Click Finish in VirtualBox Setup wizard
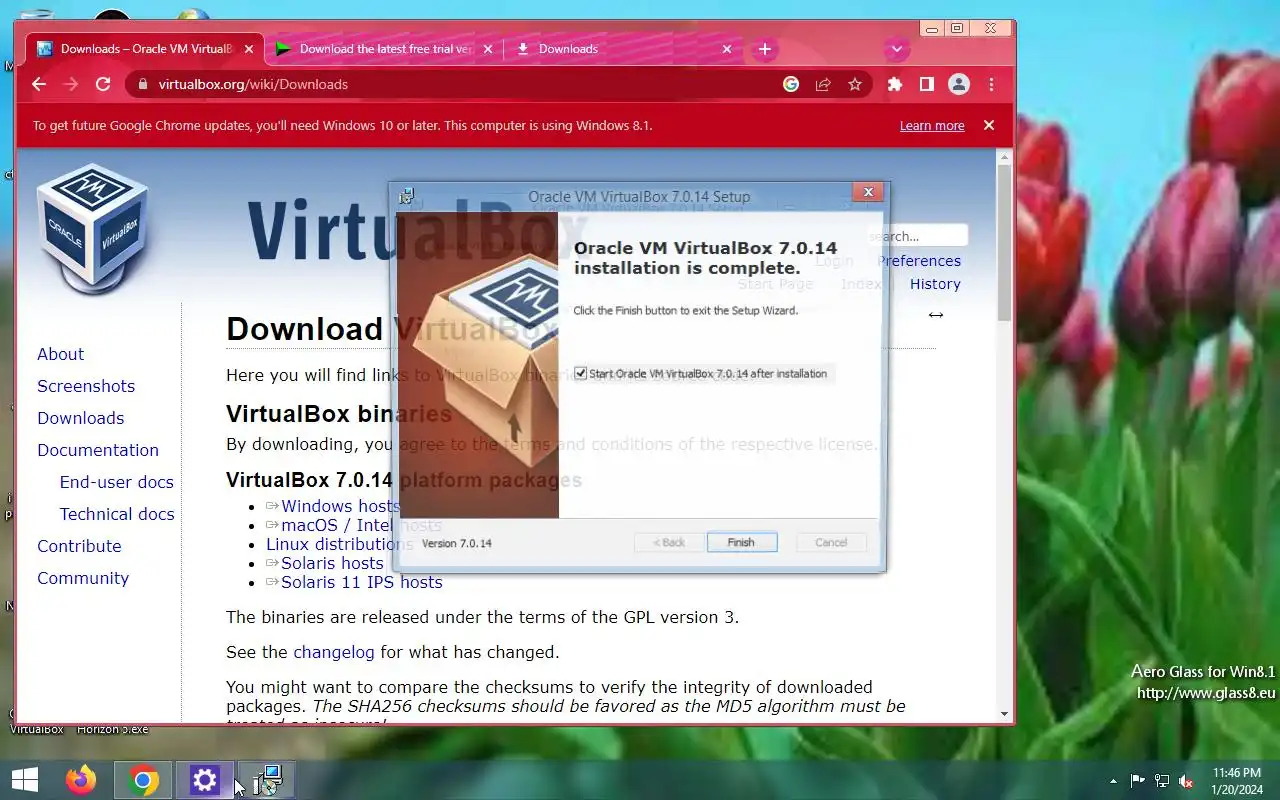Image resolution: width=1280 pixels, height=800 pixels. pyautogui.click(x=741, y=542)
